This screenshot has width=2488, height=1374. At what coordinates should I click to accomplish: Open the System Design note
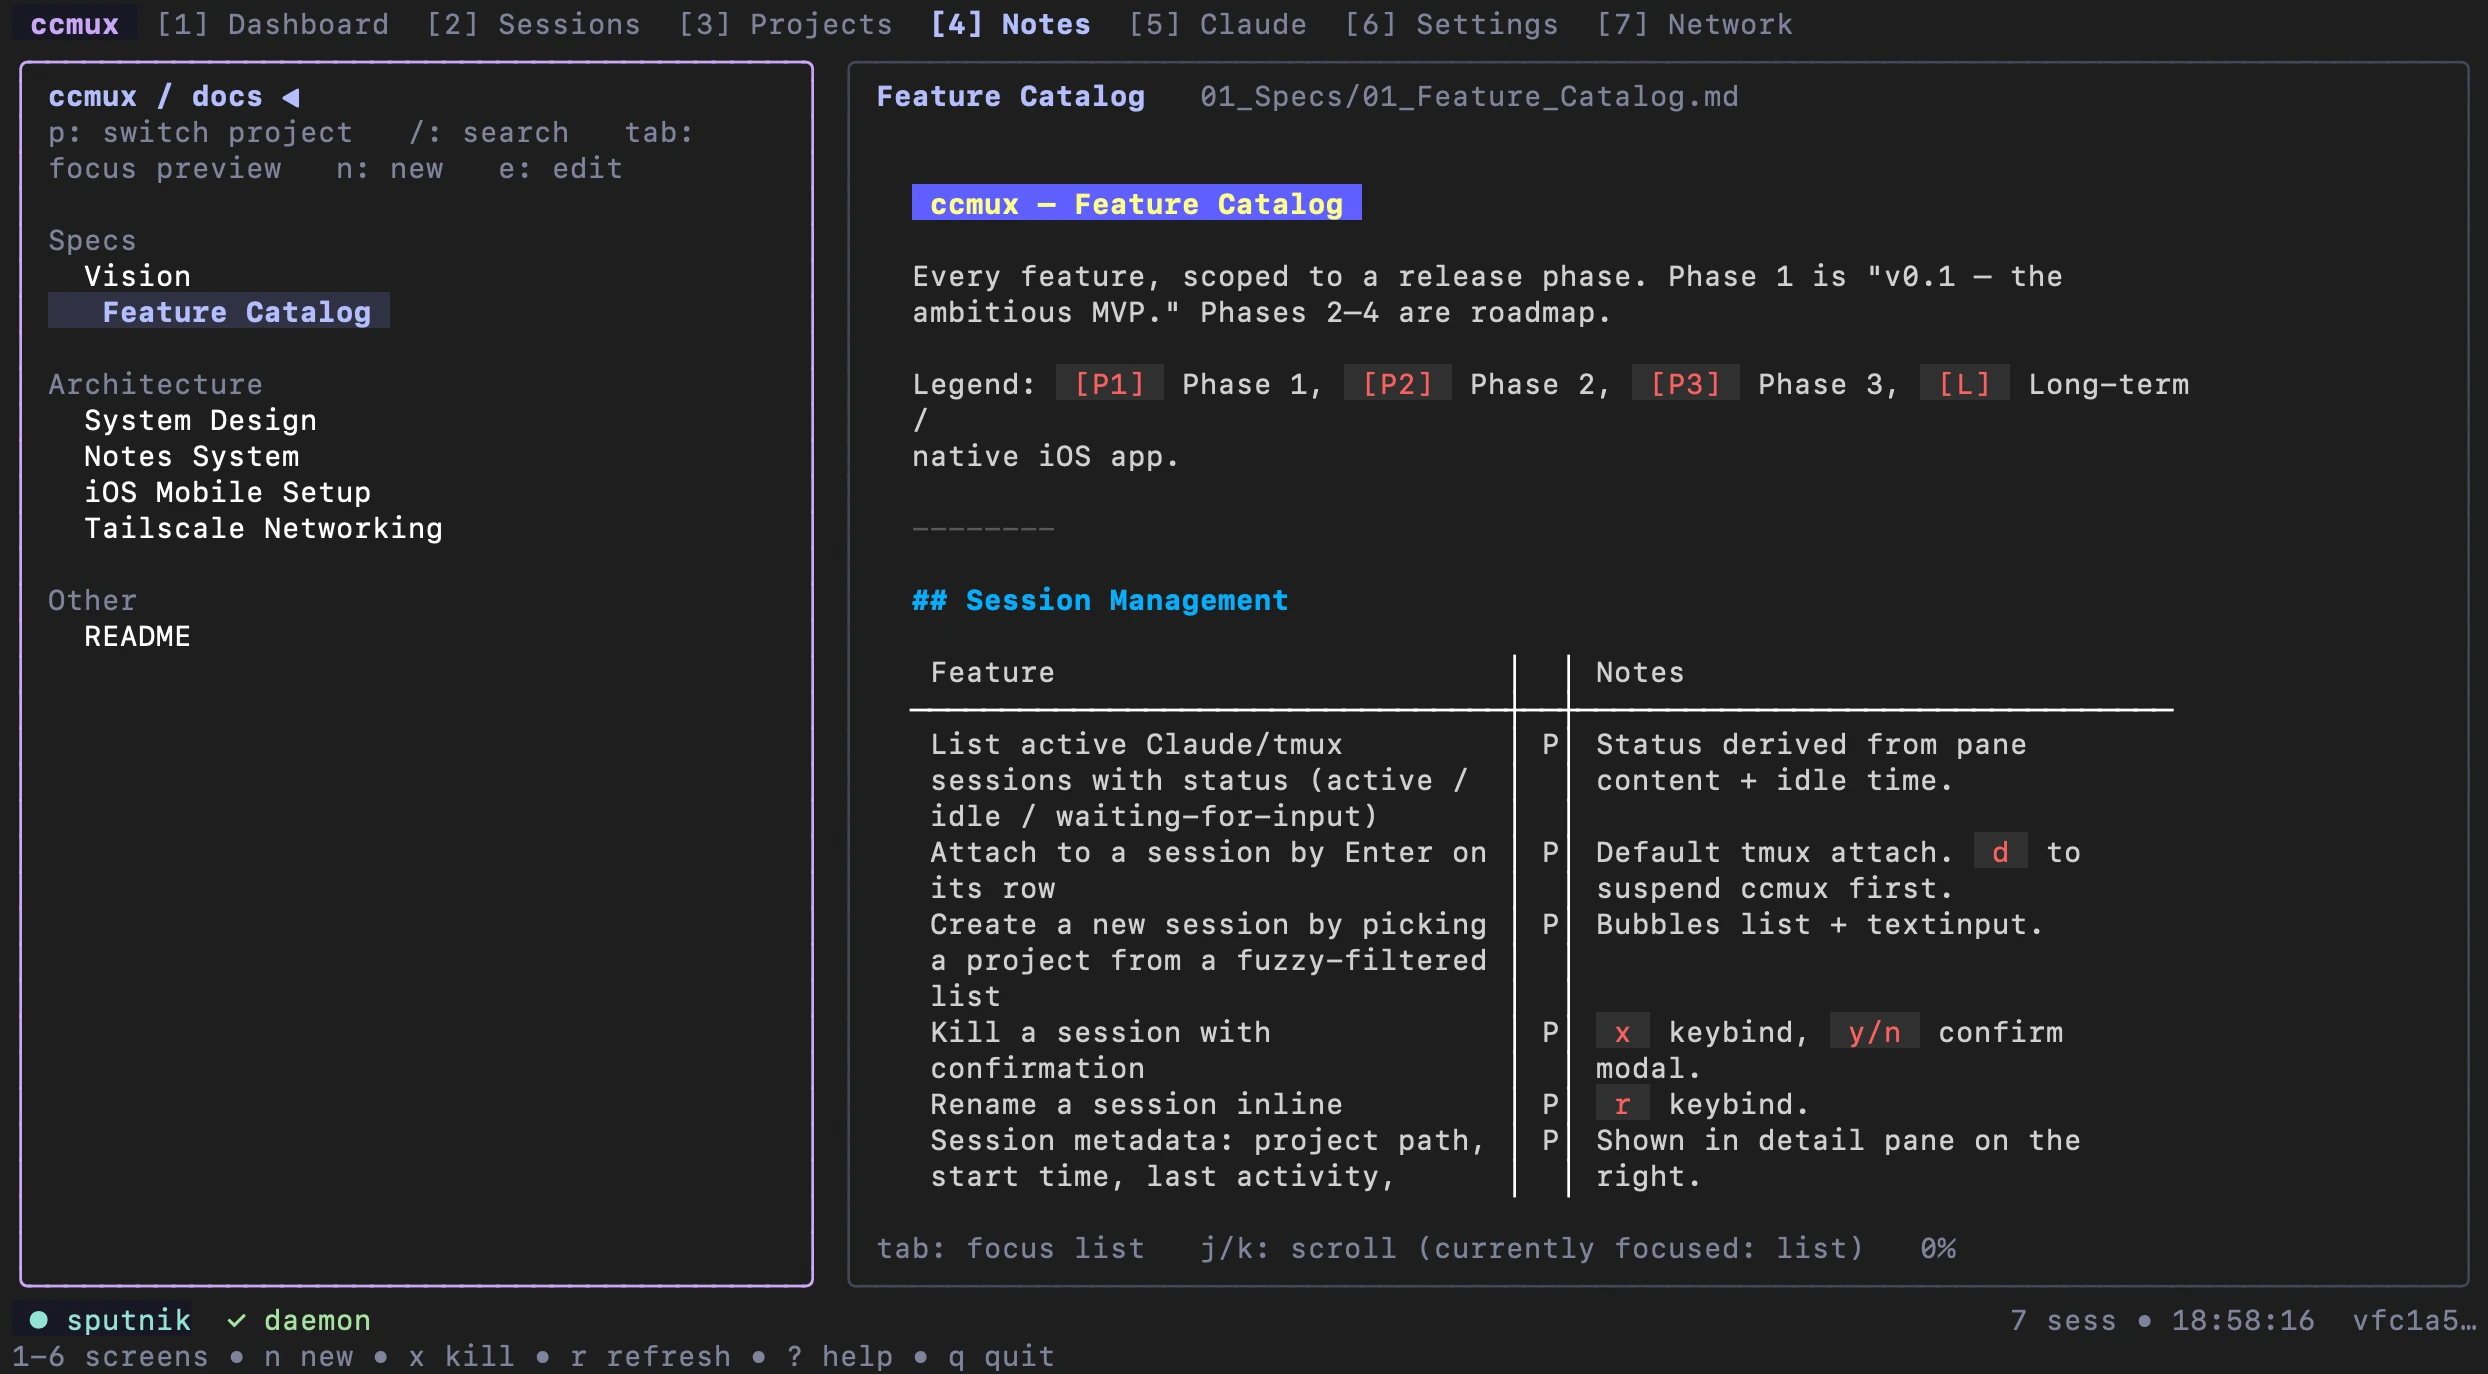coord(201,420)
